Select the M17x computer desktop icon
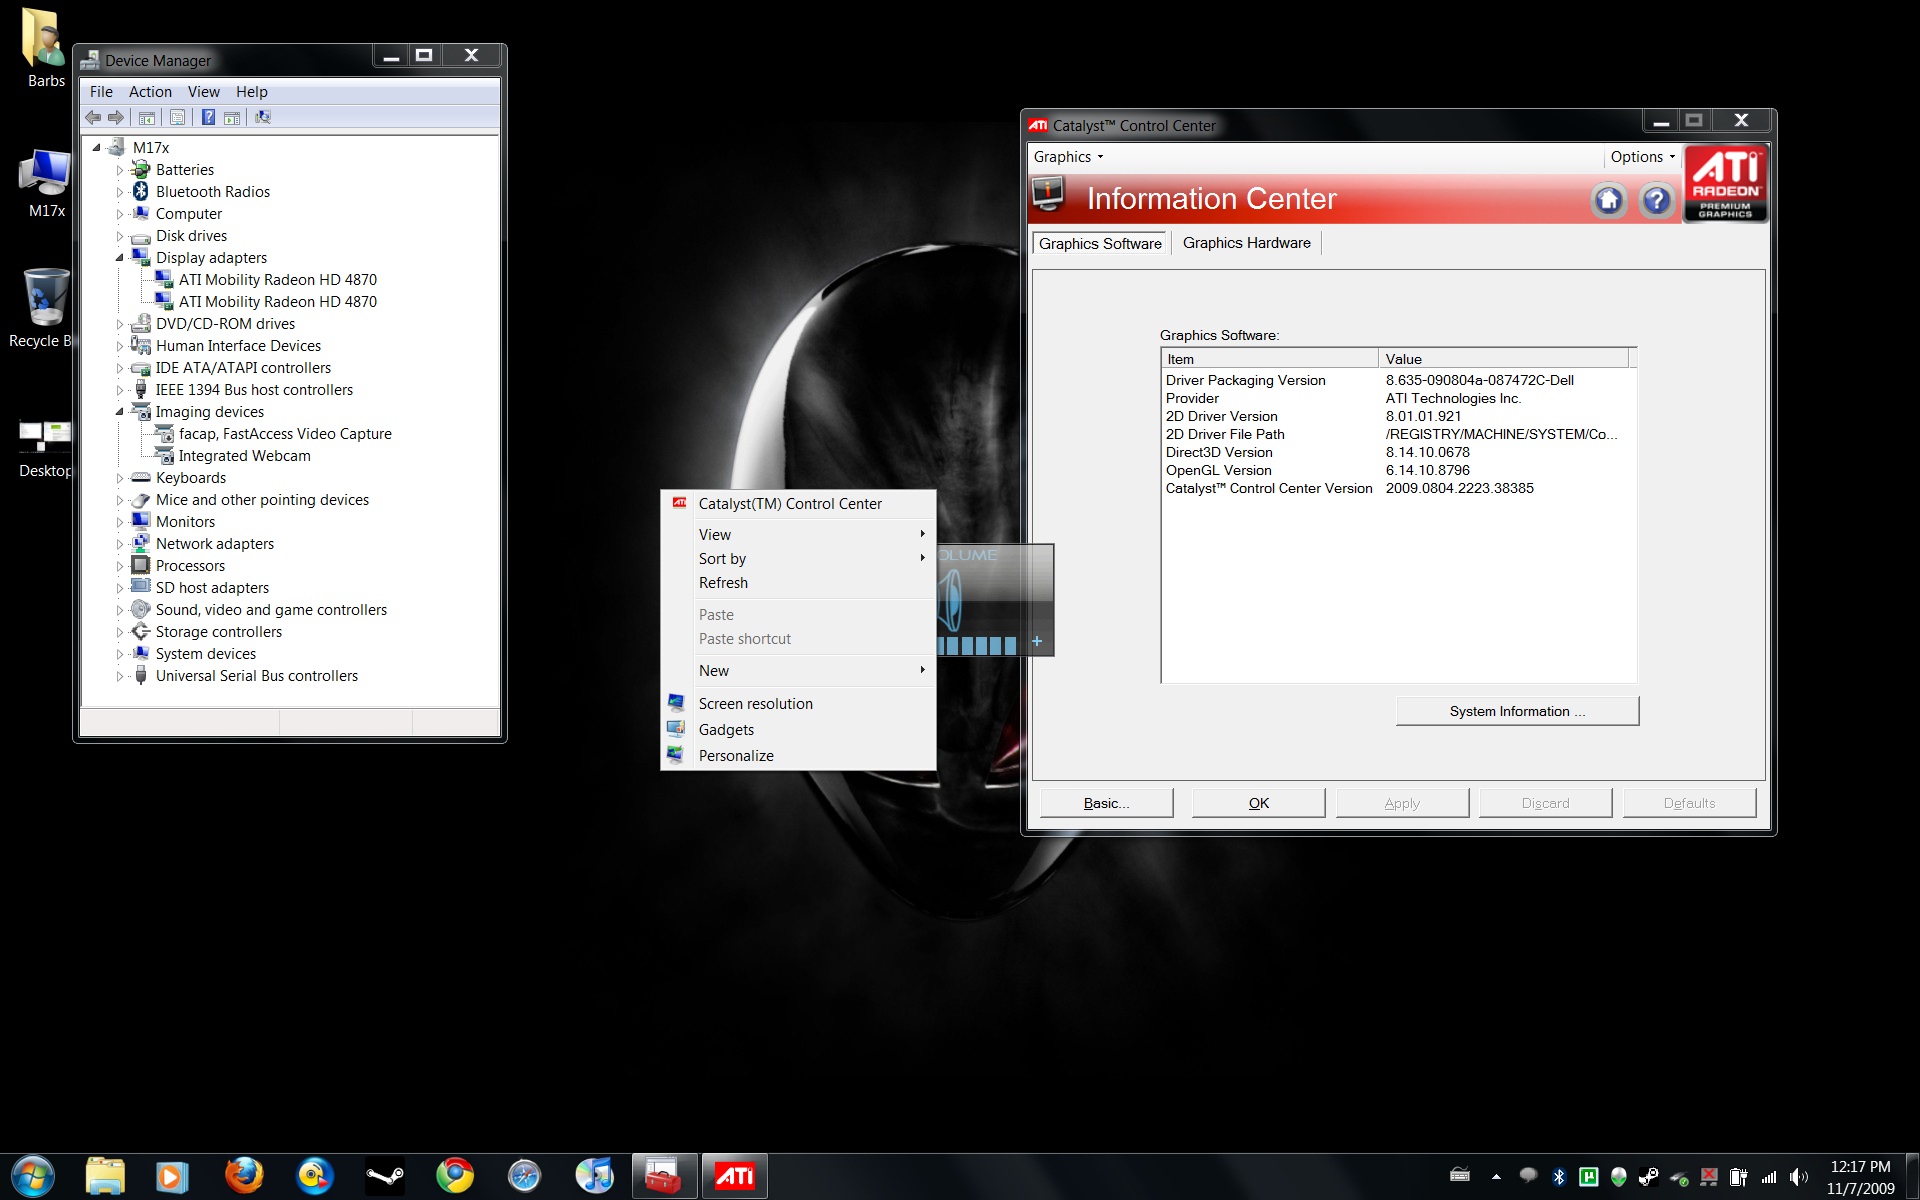This screenshot has height=1200, width=1920. coord(46,183)
